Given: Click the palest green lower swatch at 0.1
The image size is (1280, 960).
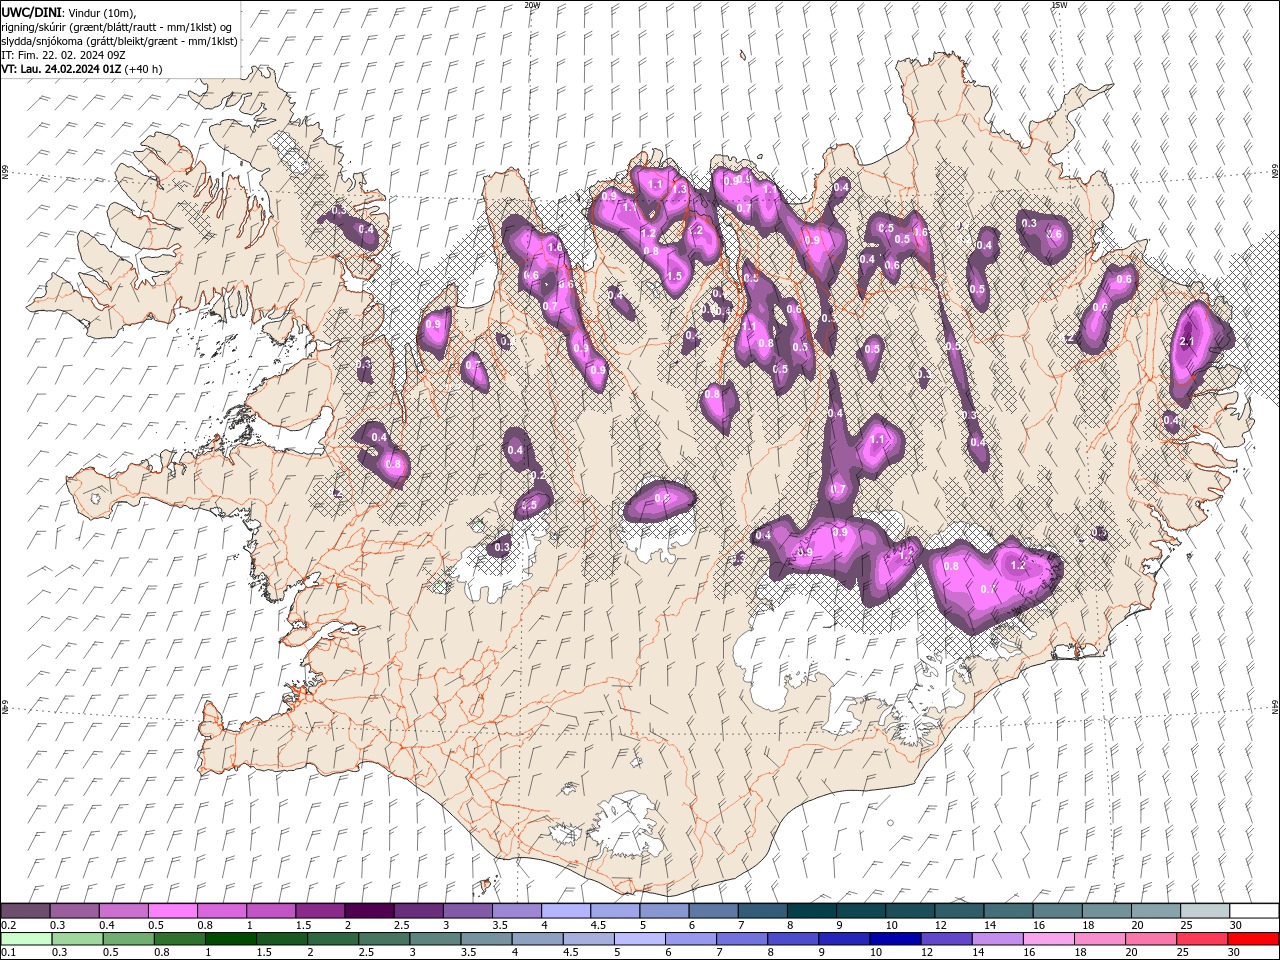Looking at the screenshot, I should tap(26, 939).
